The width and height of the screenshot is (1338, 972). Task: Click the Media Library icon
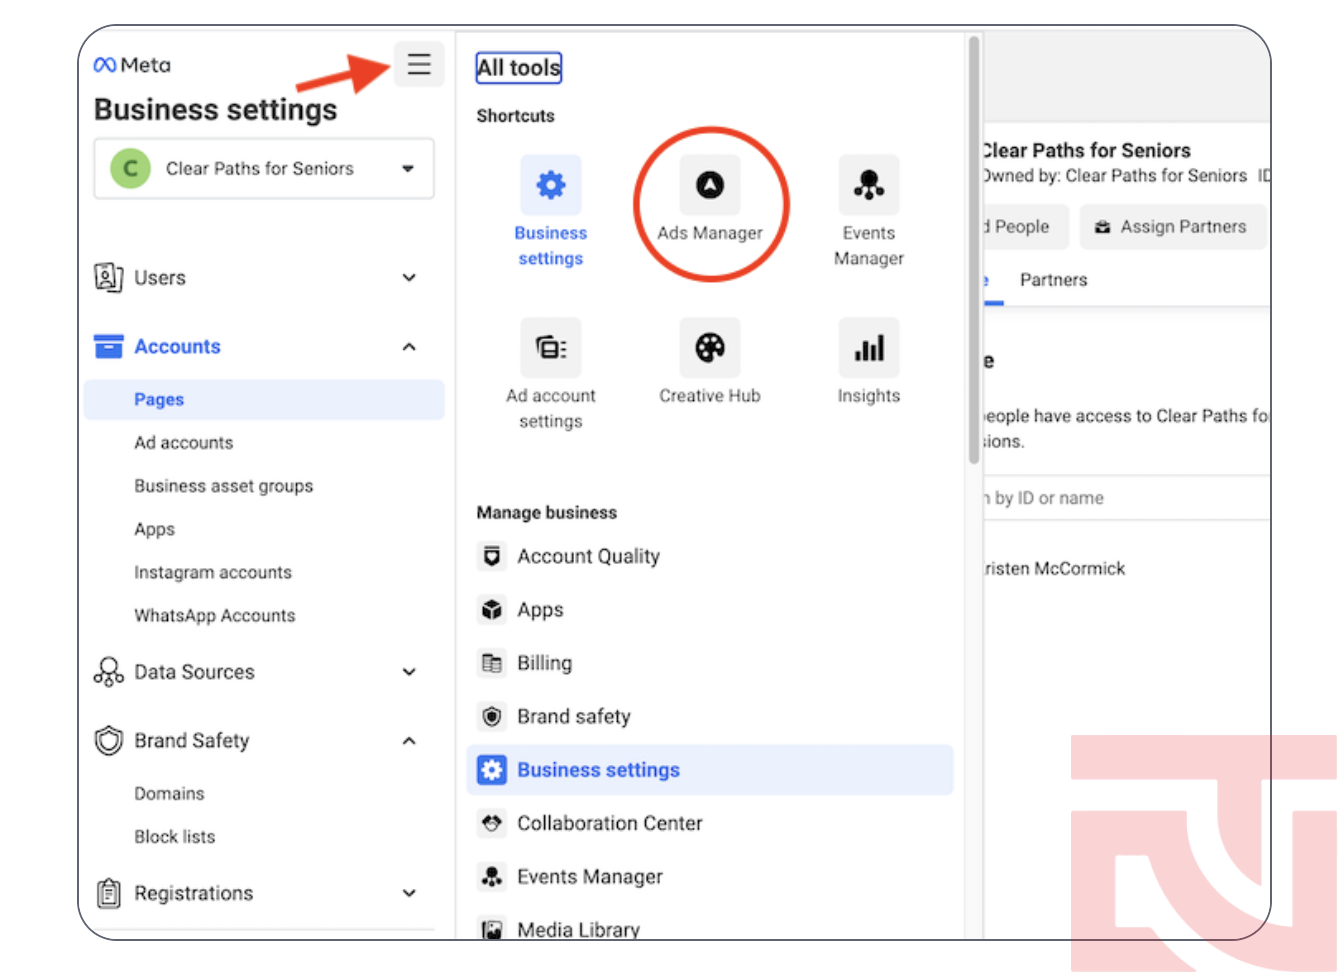coord(491,930)
